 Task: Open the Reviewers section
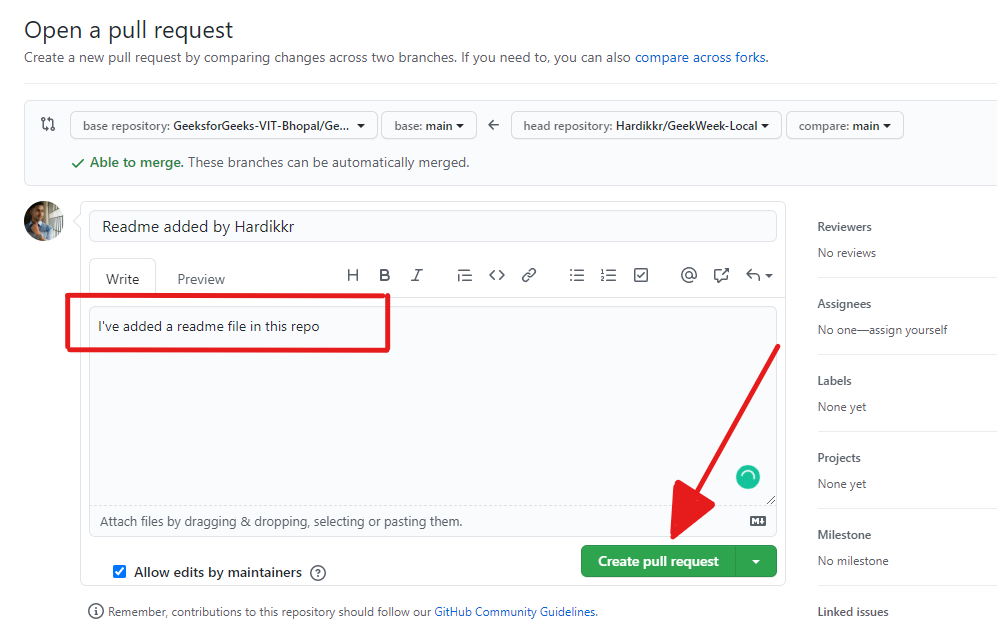click(x=844, y=226)
